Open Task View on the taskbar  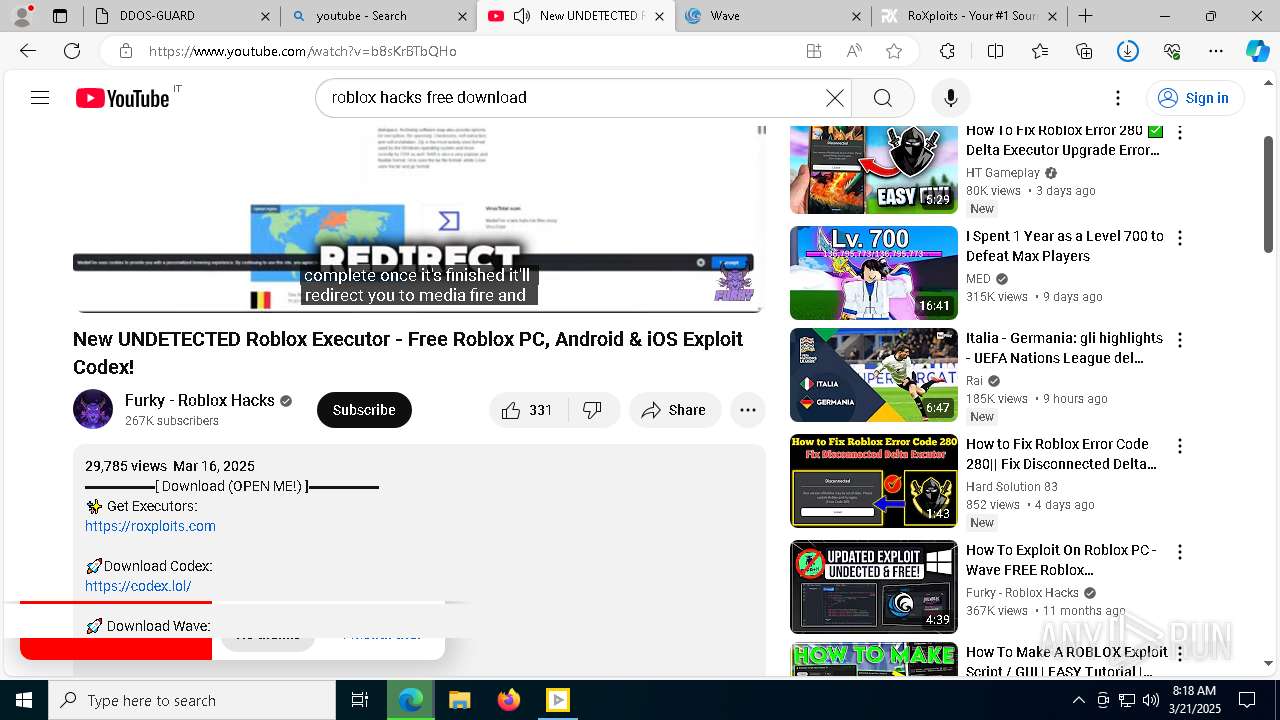pyautogui.click(x=360, y=700)
